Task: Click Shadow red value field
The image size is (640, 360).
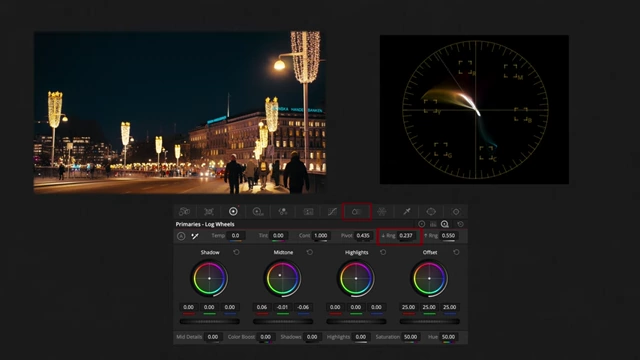Action: click(x=189, y=307)
